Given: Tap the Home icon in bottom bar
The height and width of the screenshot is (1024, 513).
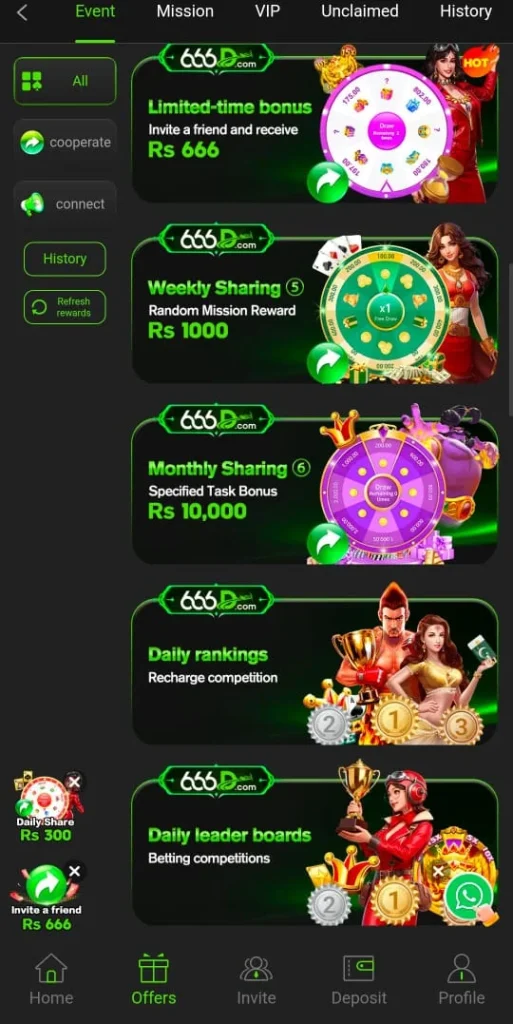Looking at the screenshot, I should coord(51,968).
